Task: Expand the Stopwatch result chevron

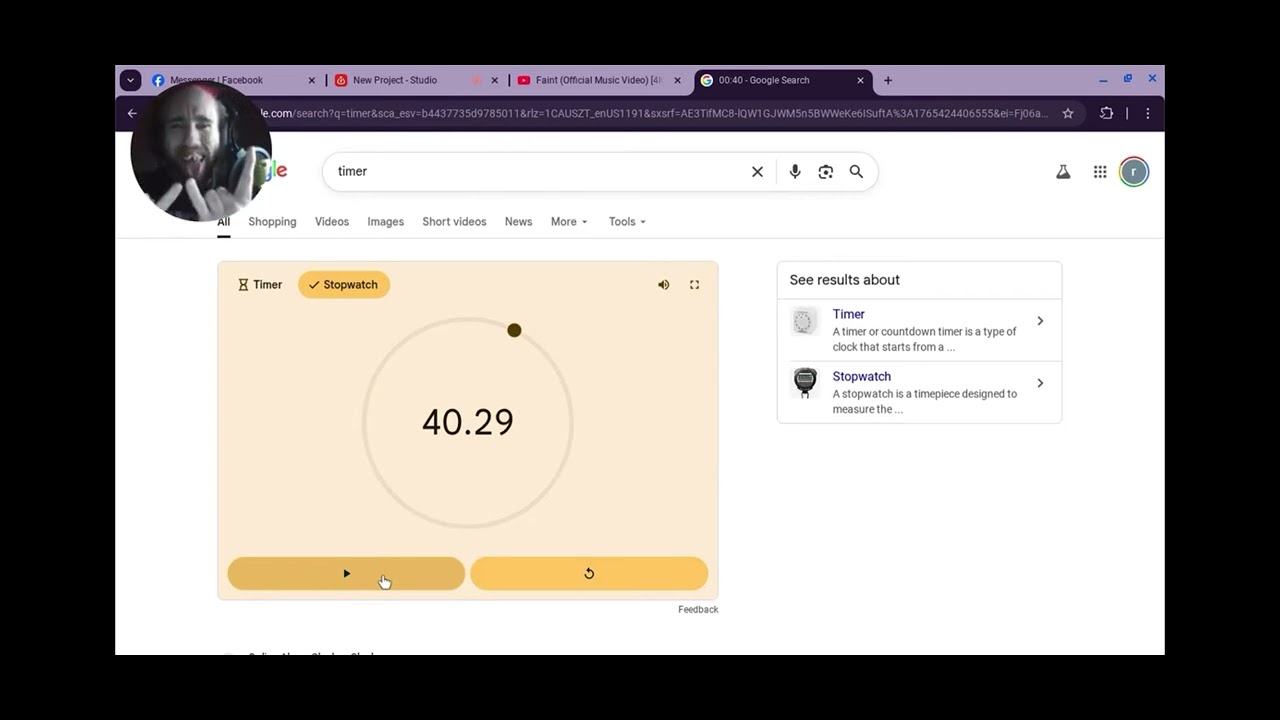Action: (1040, 383)
